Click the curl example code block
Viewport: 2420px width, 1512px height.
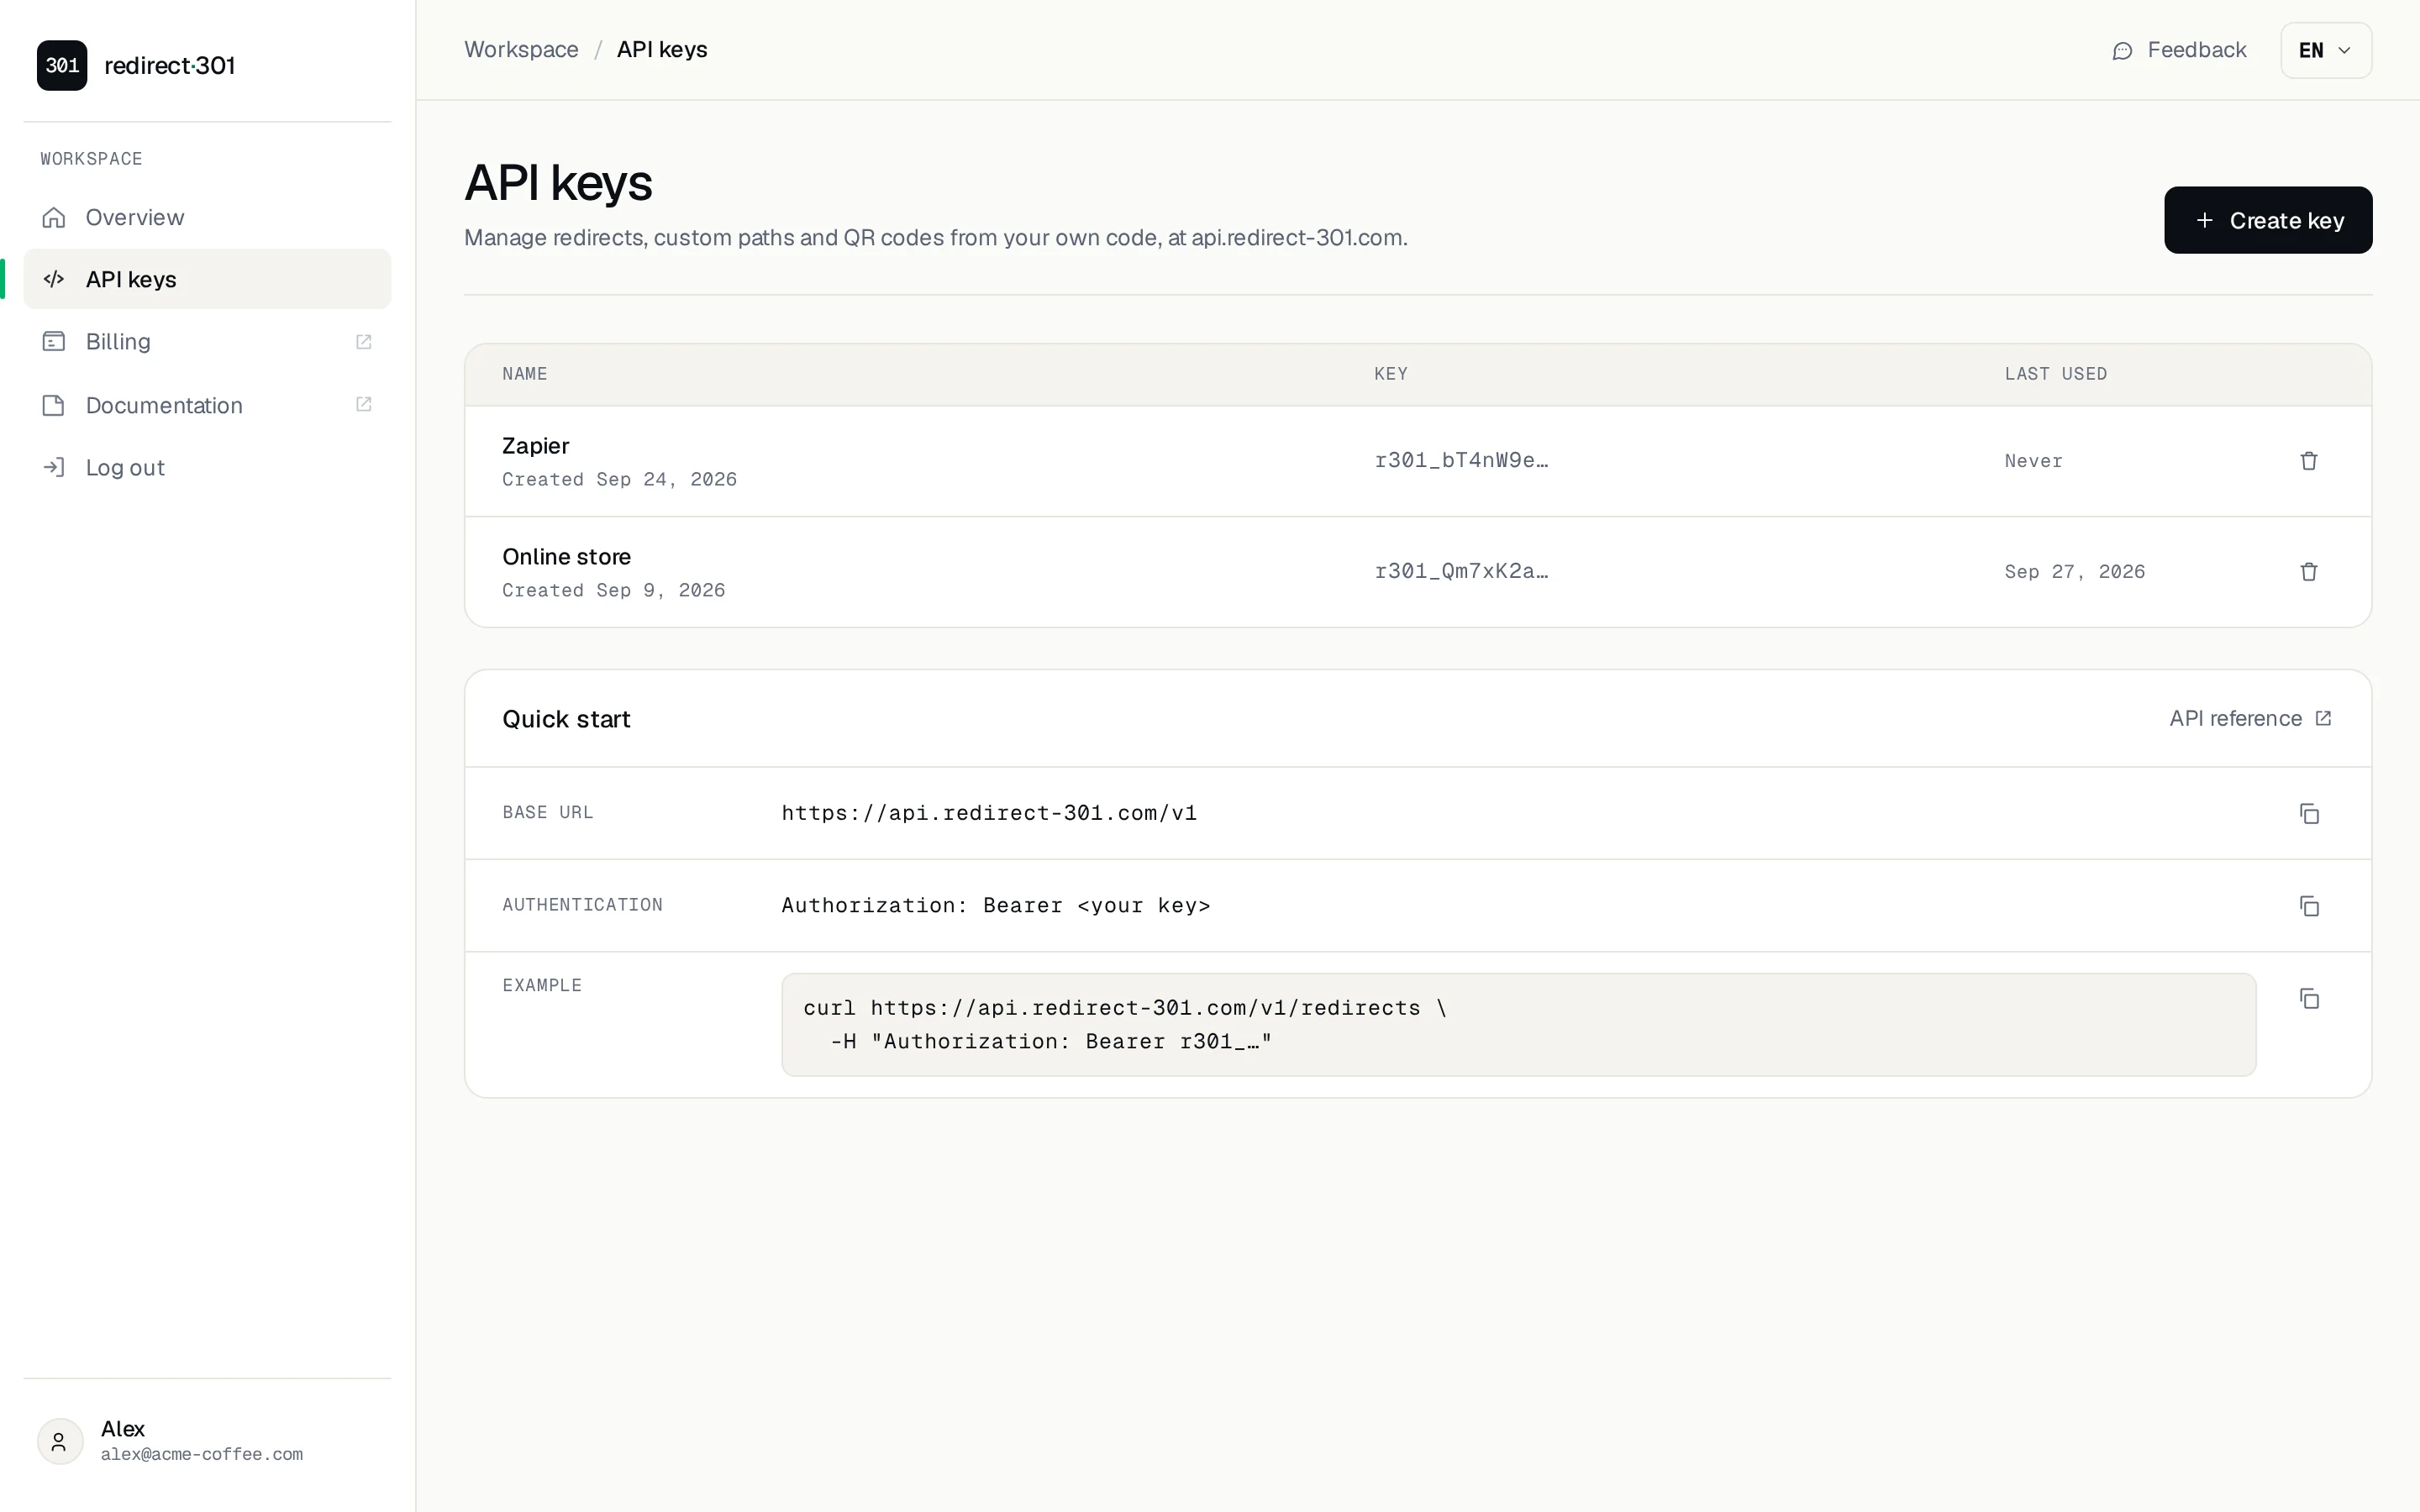point(1518,1025)
